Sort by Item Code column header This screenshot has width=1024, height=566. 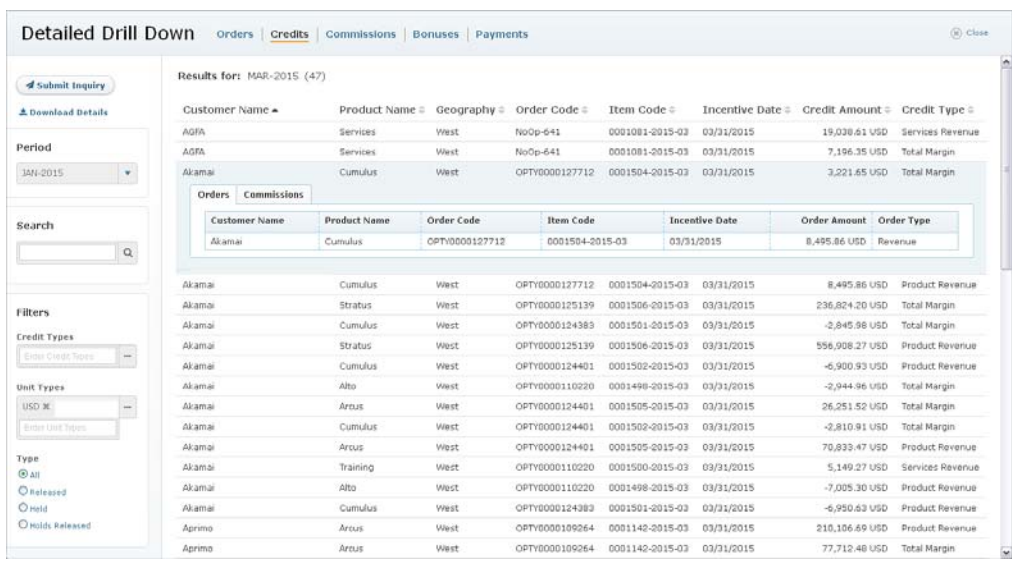[x=641, y=110]
